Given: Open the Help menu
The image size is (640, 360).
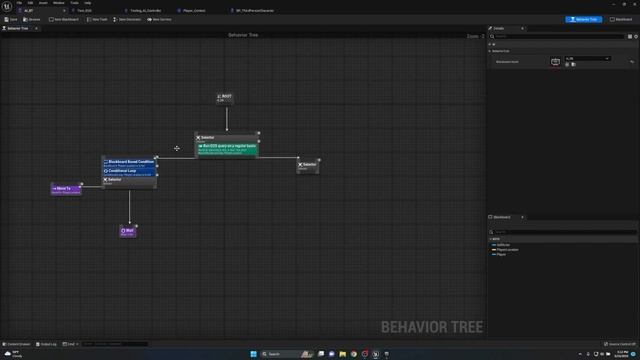Looking at the screenshot, I should coord(88,3).
